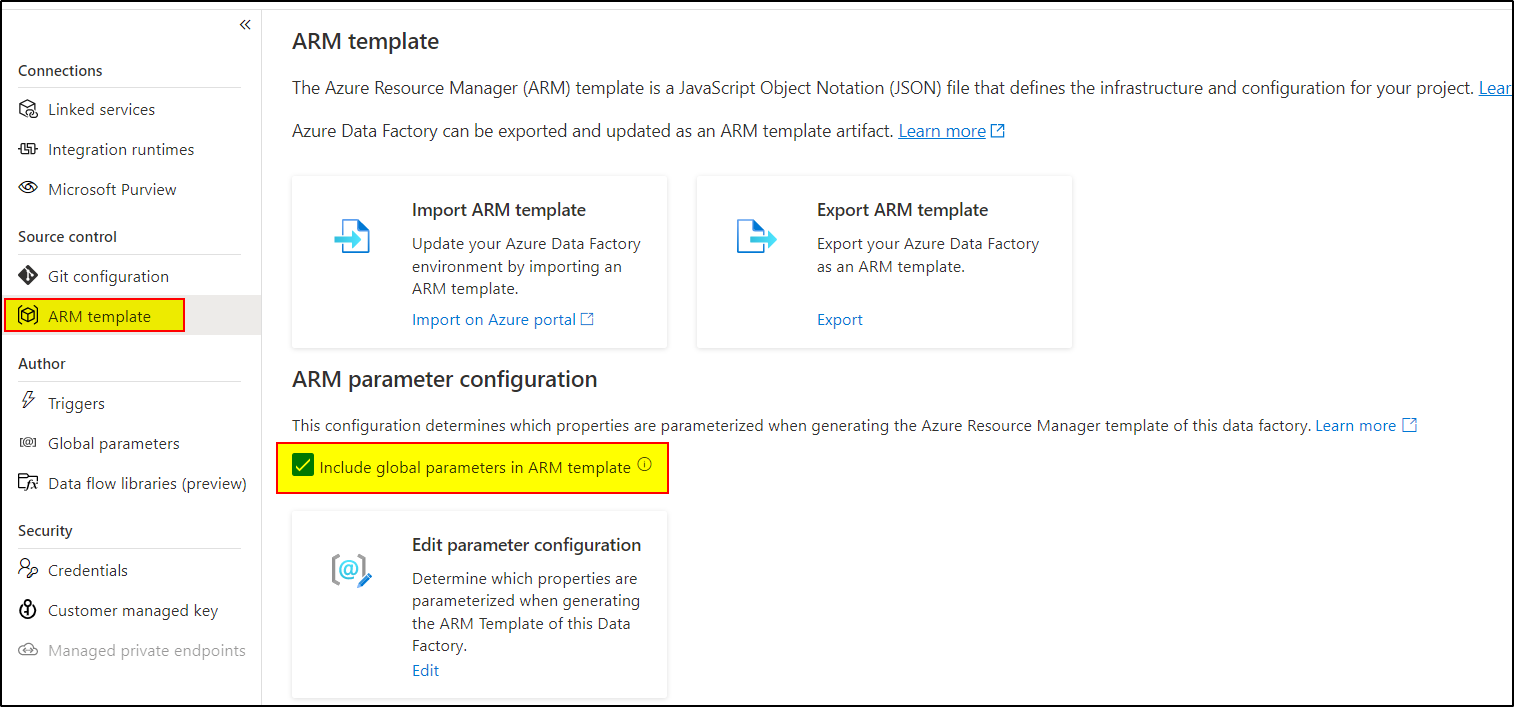The image size is (1514, 707).
Task: Click the ARM template cube icon
Action: point(28,316)
